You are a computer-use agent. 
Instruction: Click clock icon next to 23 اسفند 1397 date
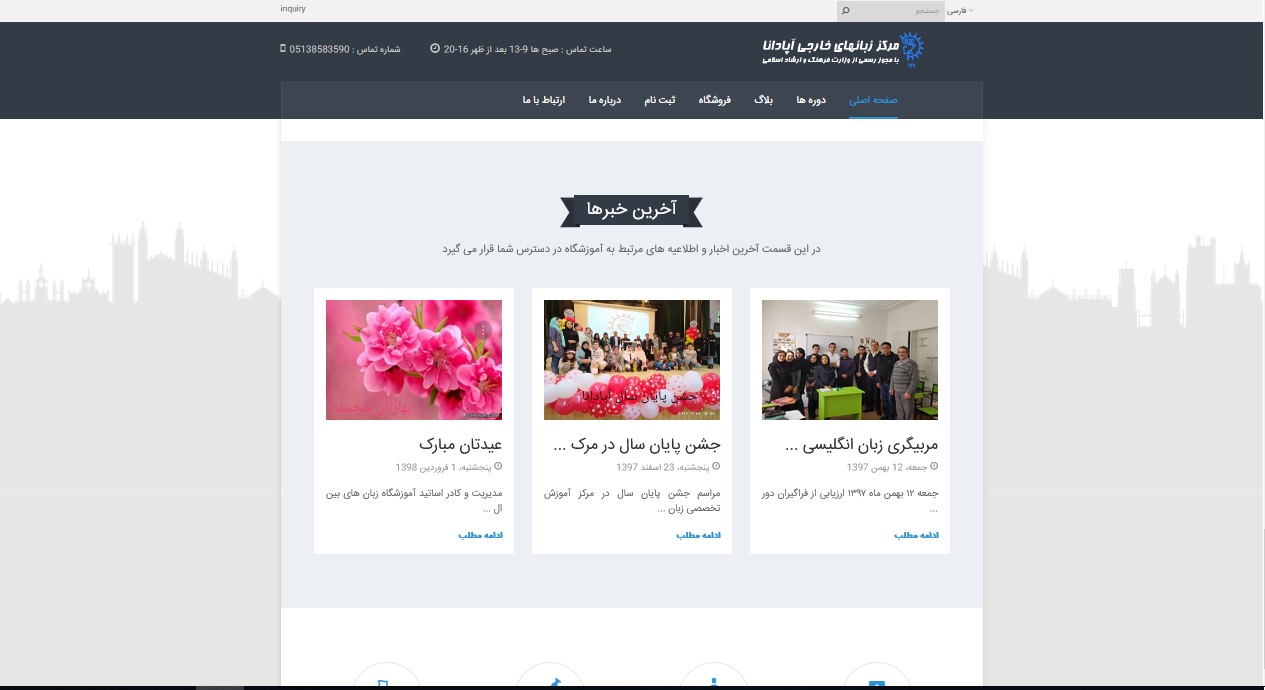point(716,467)
